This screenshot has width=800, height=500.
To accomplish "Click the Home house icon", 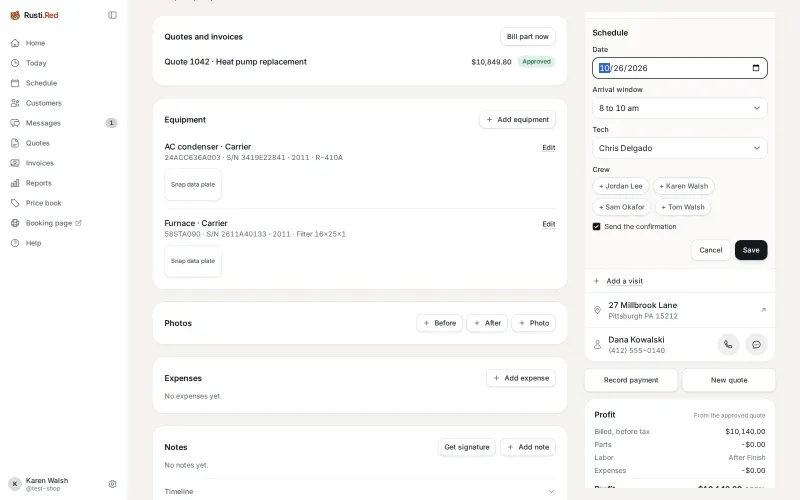I will point(15,43).
